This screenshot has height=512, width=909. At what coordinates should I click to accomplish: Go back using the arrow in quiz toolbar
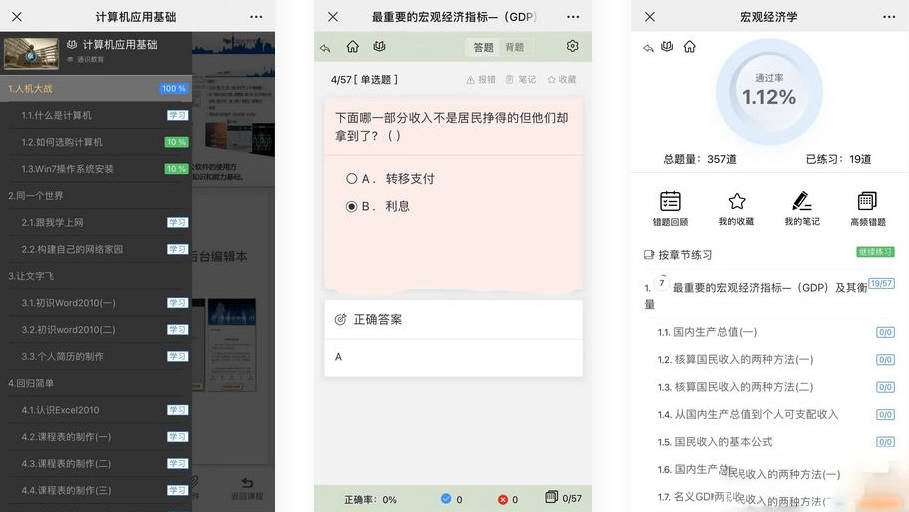coord(325,48)
